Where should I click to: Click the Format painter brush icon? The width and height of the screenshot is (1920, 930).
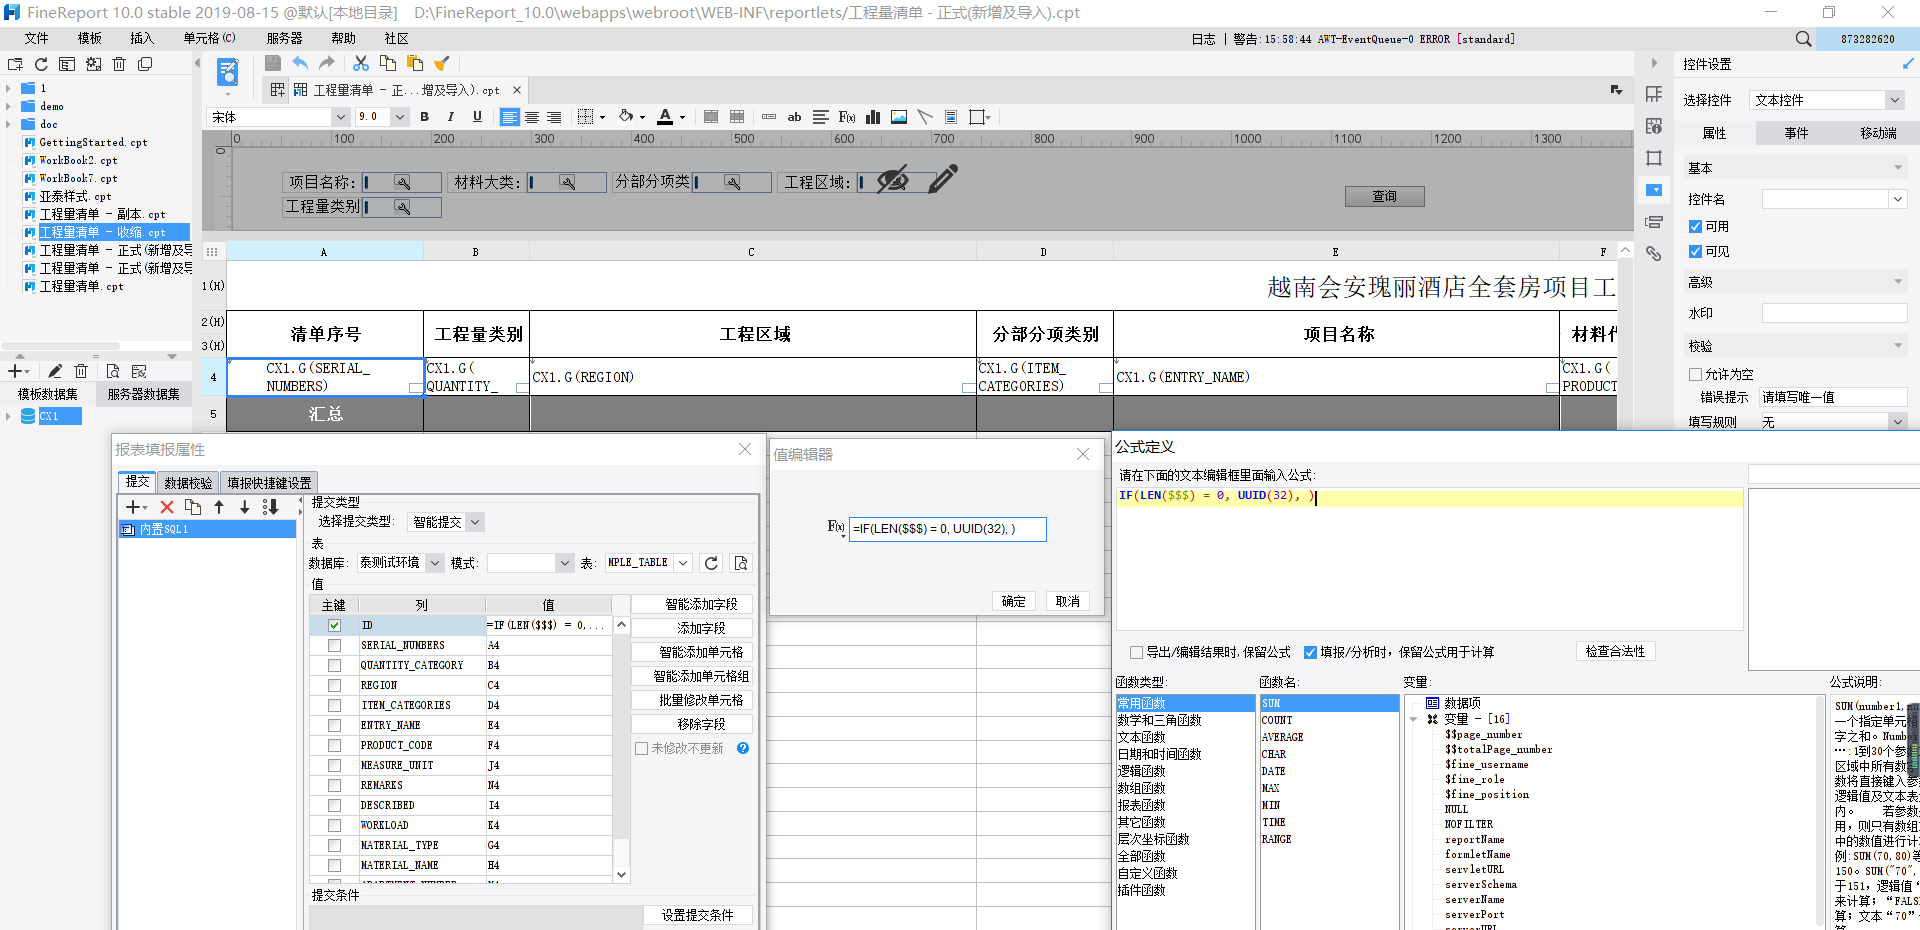(442, 63)
